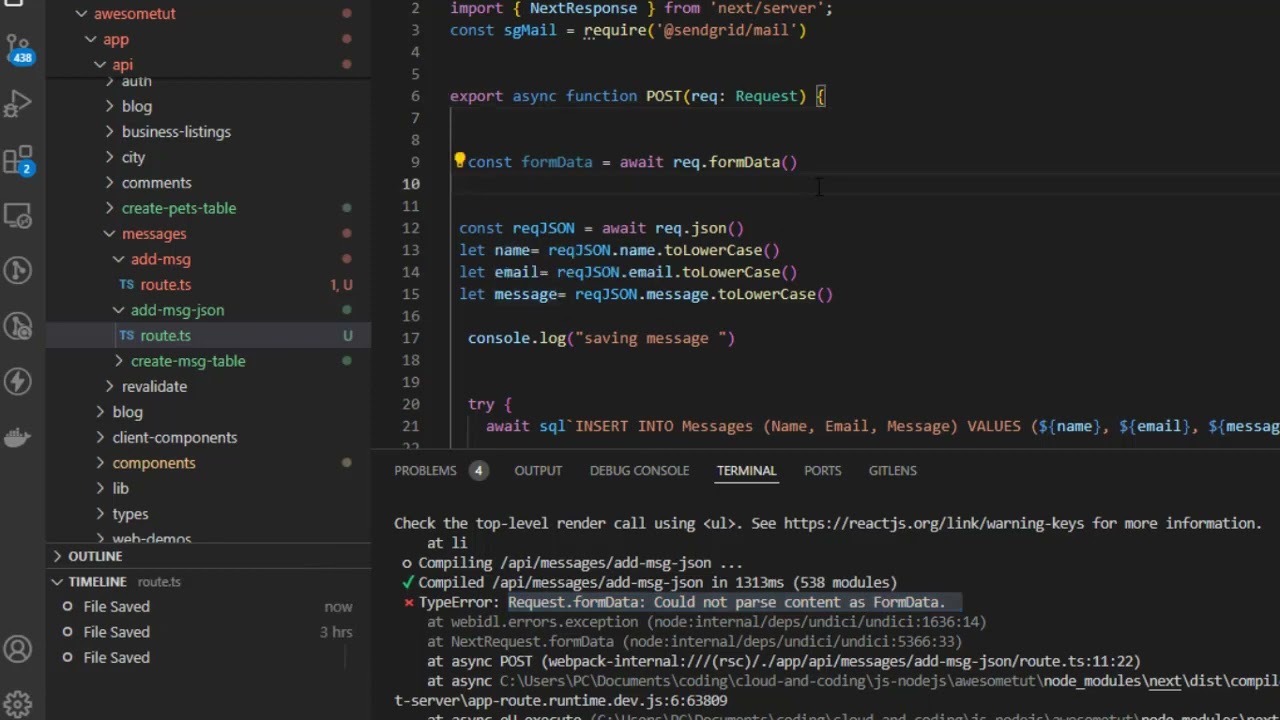Select the third File Saved timeline entry
This screenshot has width=1280, height=720.
point(207,658)
